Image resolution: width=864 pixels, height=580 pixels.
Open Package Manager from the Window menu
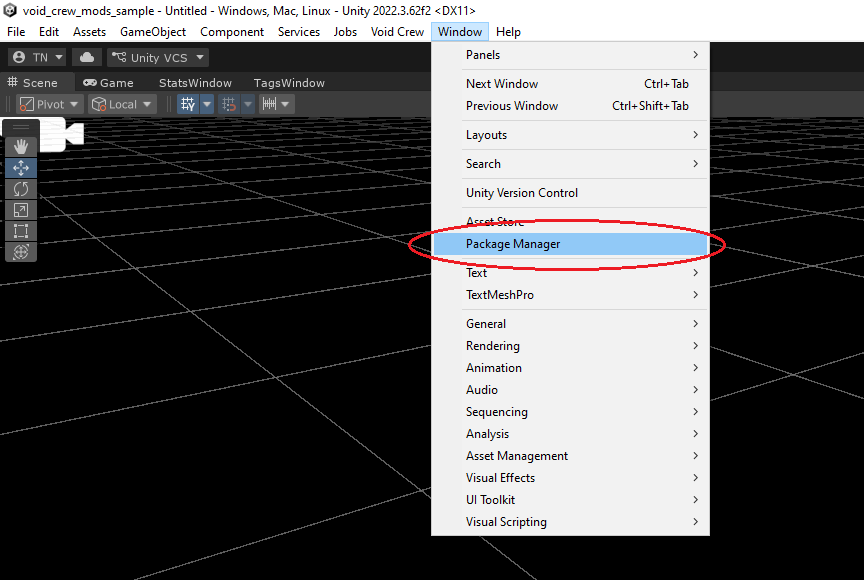513,244
